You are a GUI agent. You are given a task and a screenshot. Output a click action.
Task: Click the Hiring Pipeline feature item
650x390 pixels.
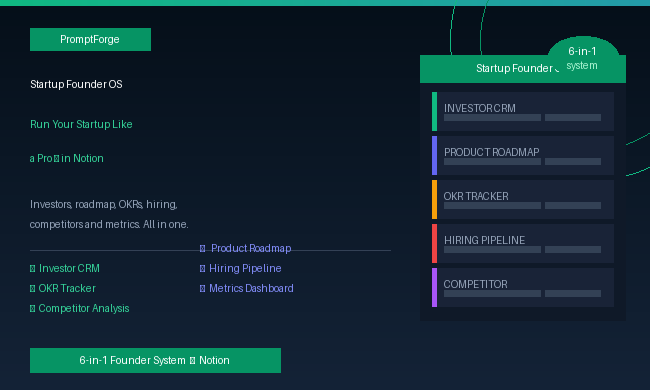pyautogui.click(x=240, y=268)
